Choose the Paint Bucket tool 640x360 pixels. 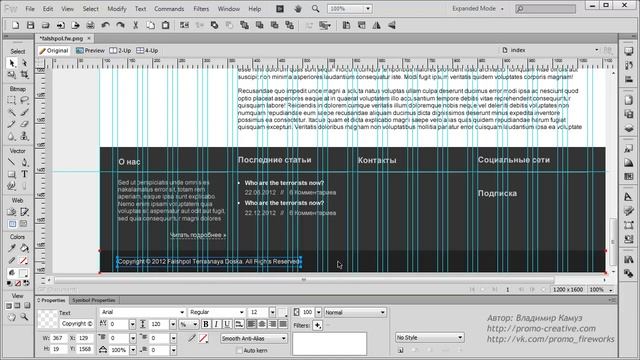[24, 248]
